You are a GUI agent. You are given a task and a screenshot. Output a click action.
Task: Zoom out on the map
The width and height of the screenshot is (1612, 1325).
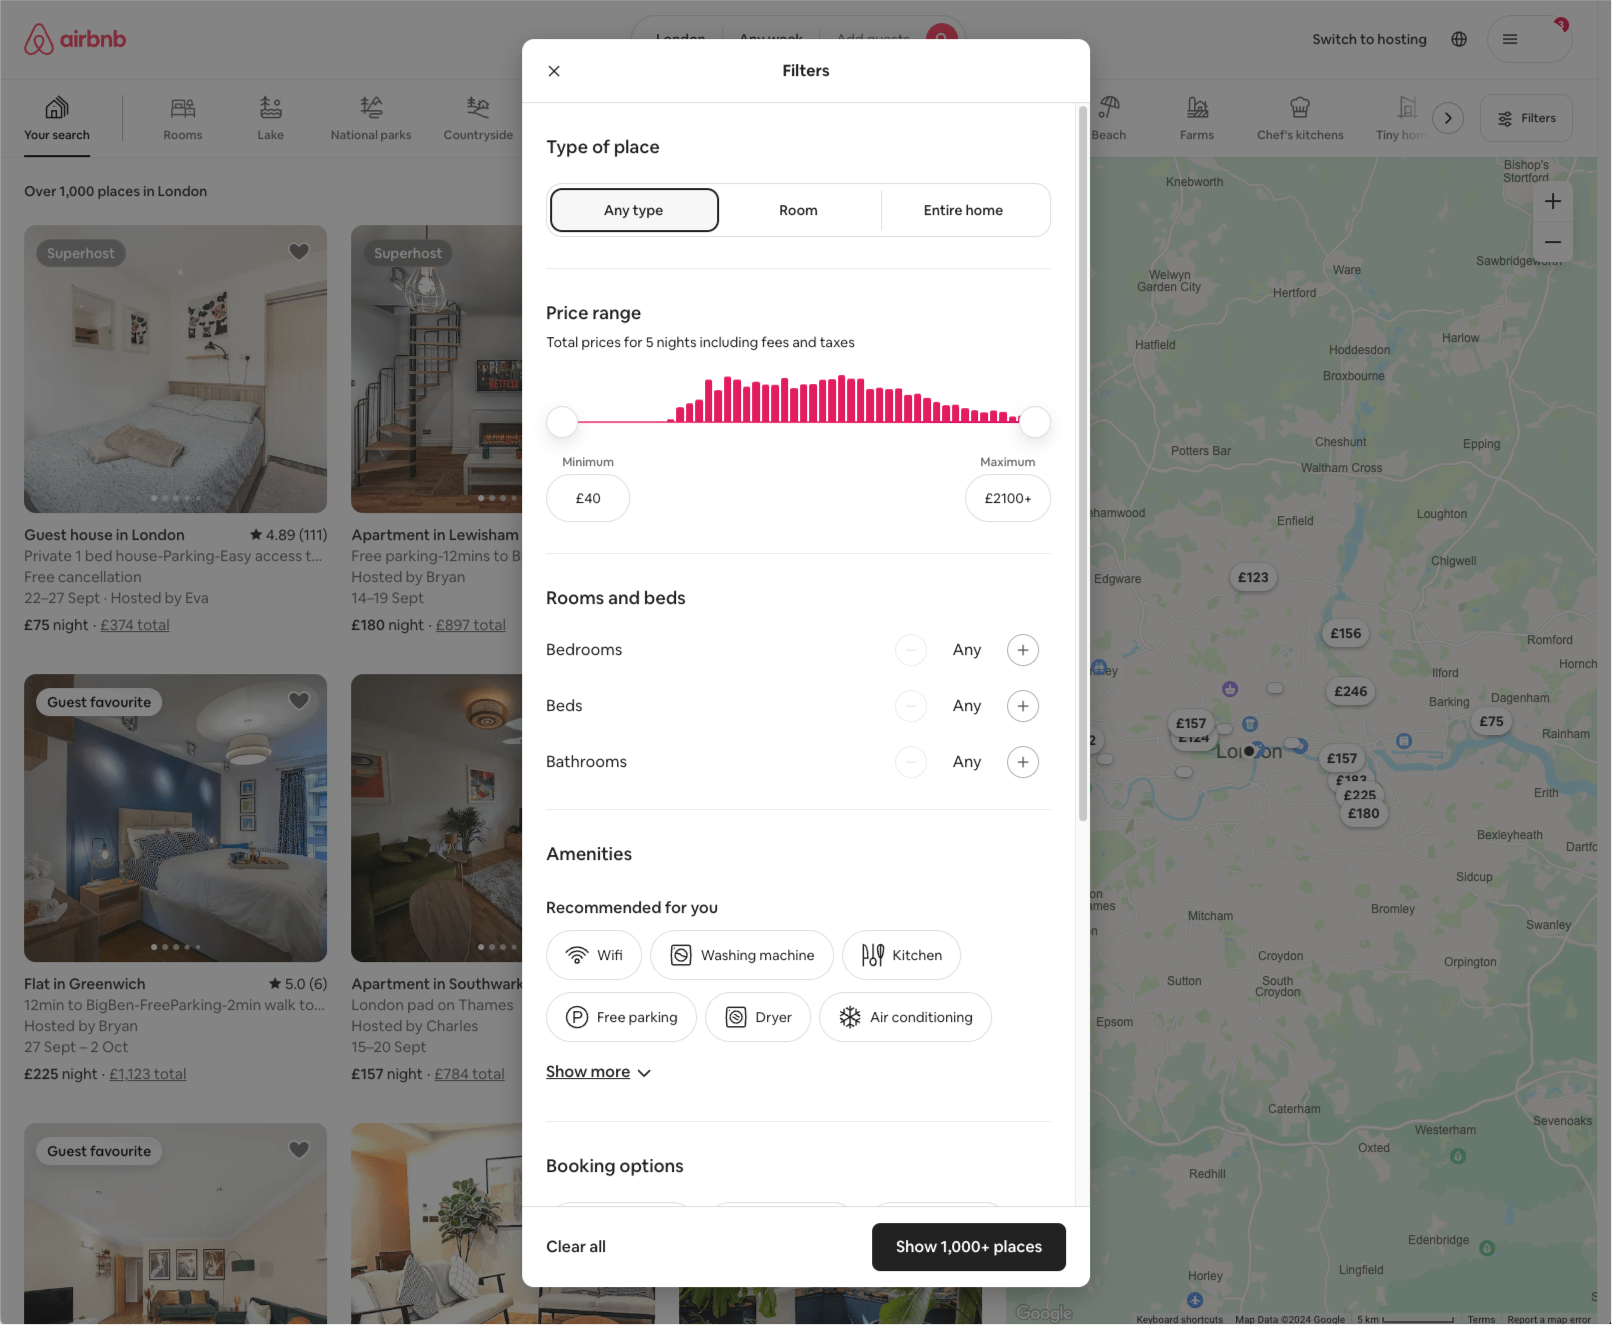click(1553, 242)
